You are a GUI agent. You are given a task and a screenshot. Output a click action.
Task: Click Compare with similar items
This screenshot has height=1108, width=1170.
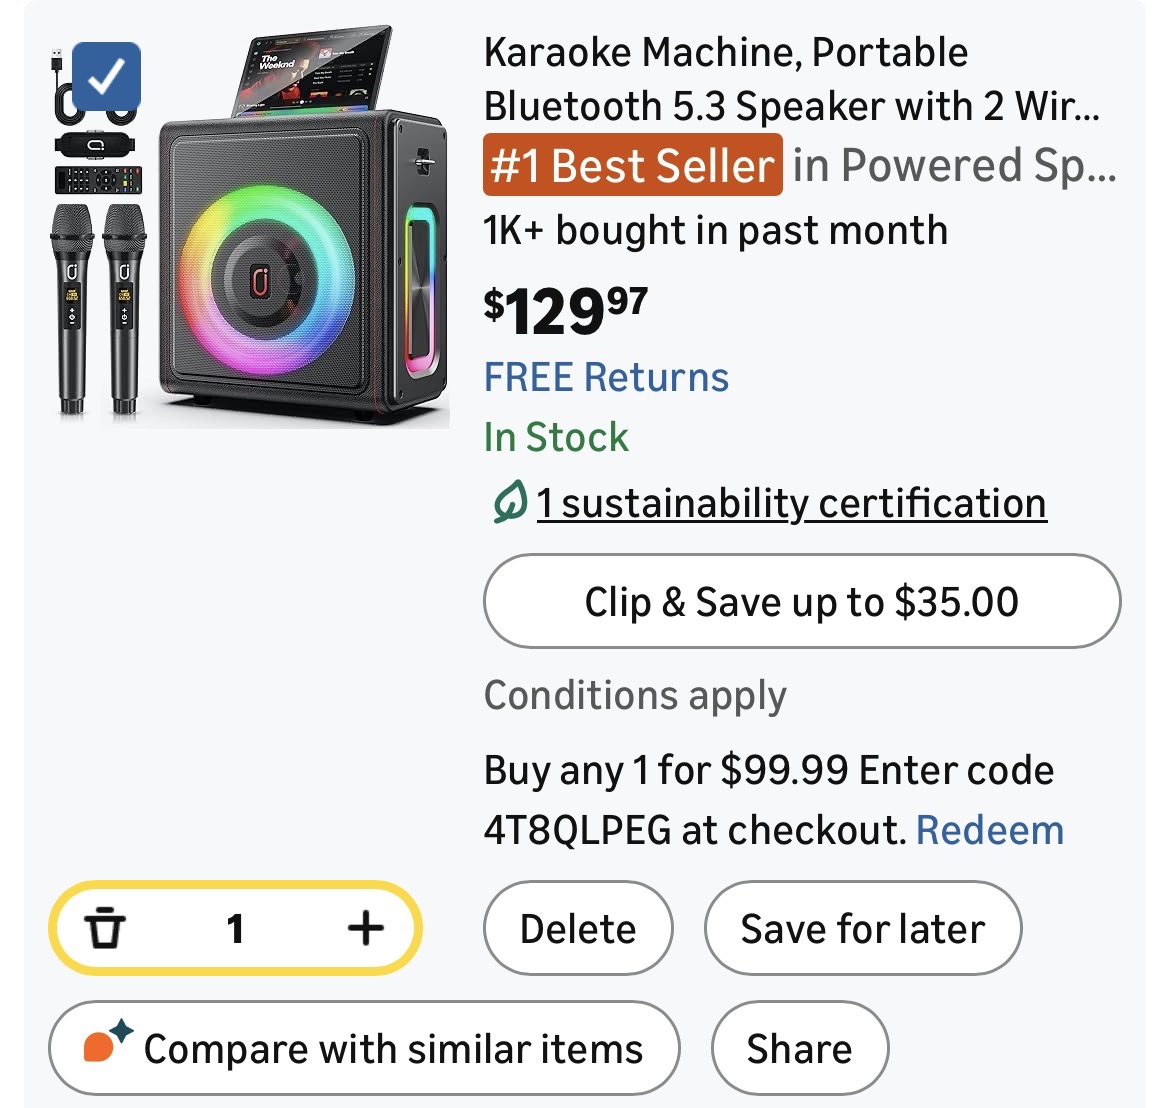coord(364,1049)
